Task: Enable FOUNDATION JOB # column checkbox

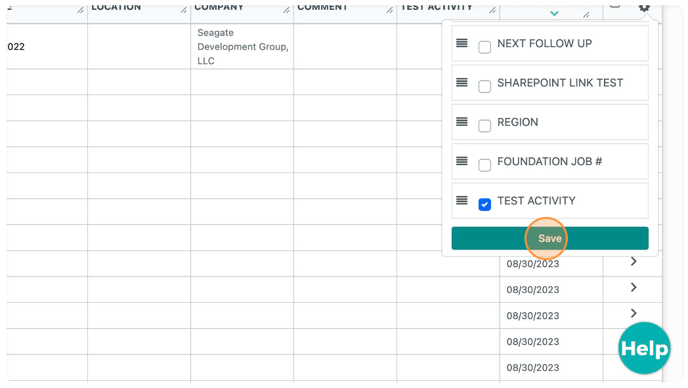Action: [484, 165]
